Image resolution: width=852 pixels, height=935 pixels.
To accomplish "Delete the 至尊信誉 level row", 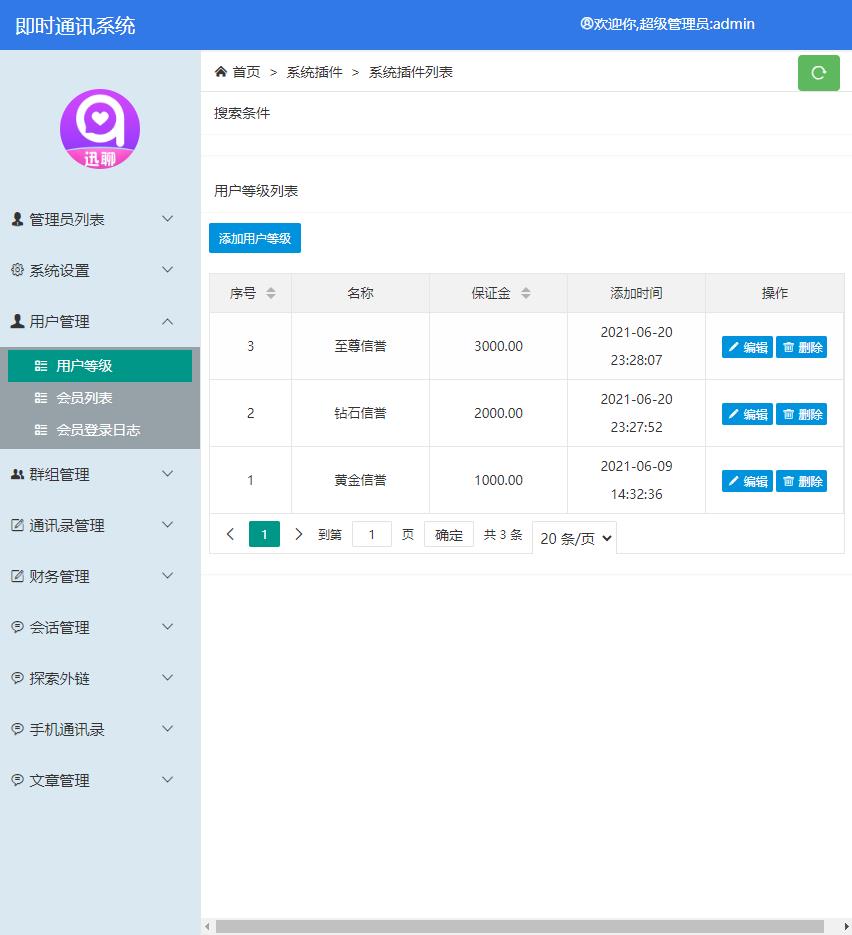I will [x=801, y=347].
